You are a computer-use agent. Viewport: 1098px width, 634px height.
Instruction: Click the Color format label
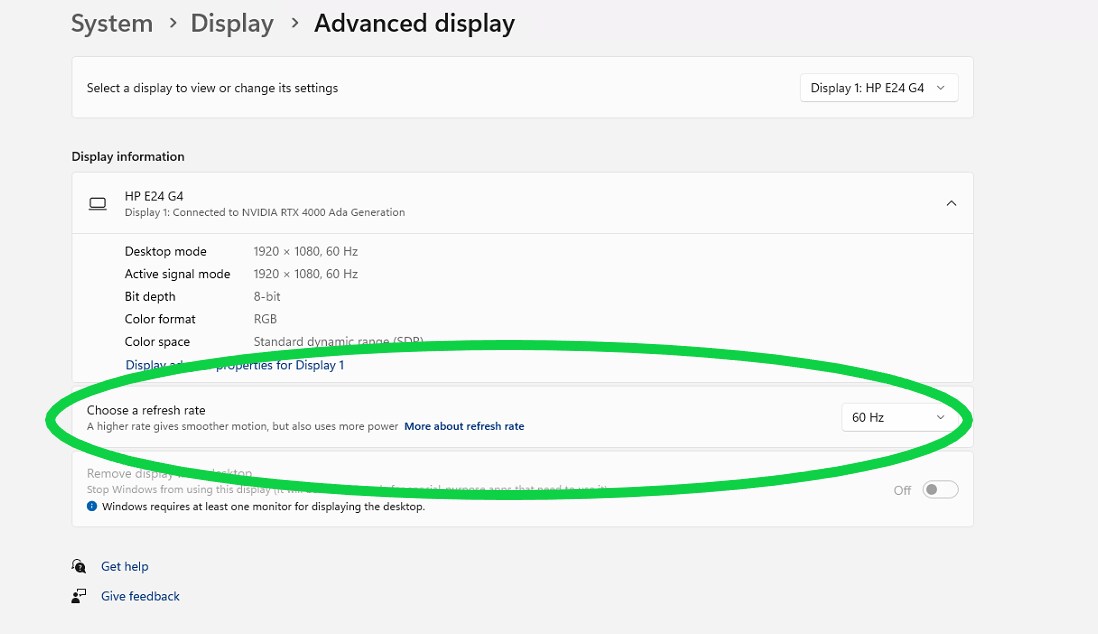[x=160, y=319]
